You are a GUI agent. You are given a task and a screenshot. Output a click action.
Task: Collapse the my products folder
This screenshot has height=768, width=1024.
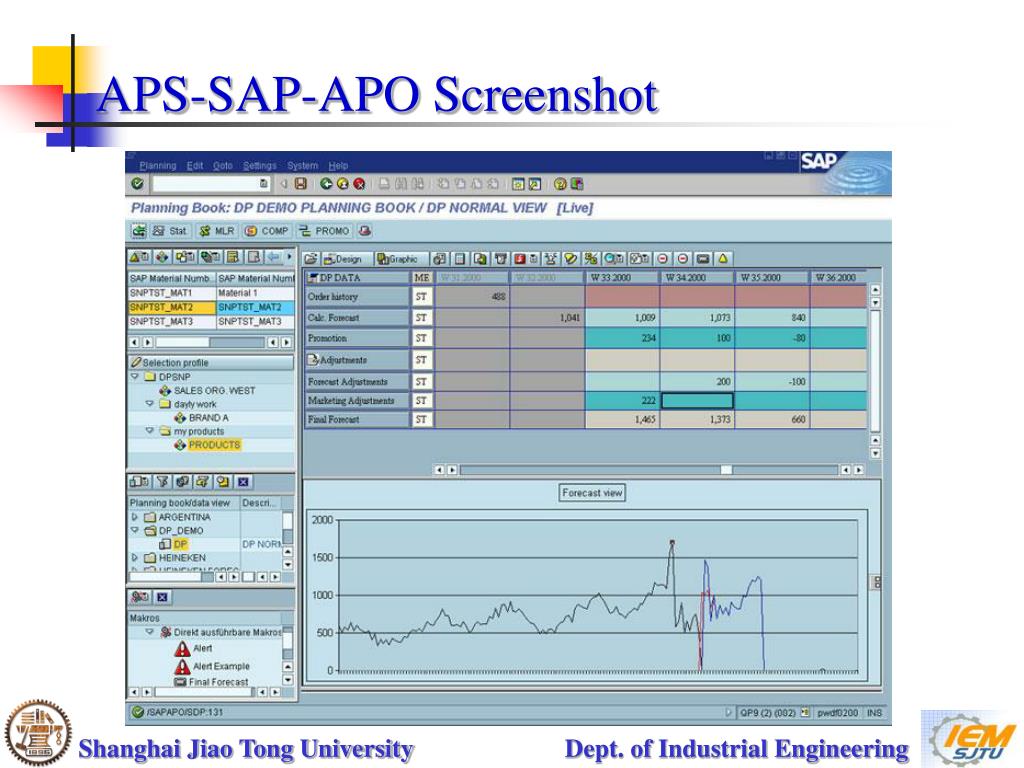150,431
